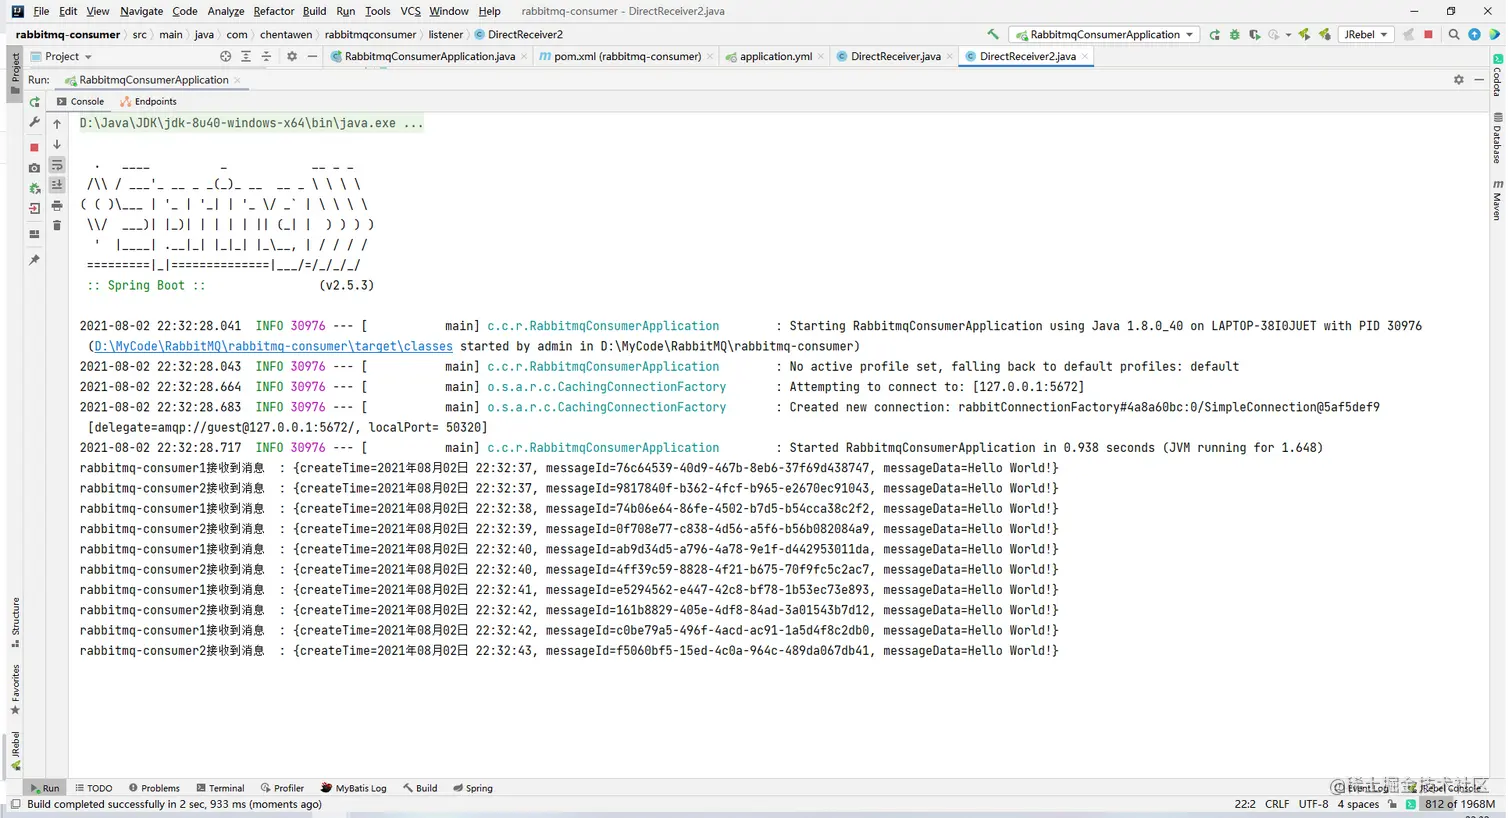The width and height of the screenshot is (1512, 818).
Task: Toggle soft-wrap in the console
Action: [x=57, y=164]
